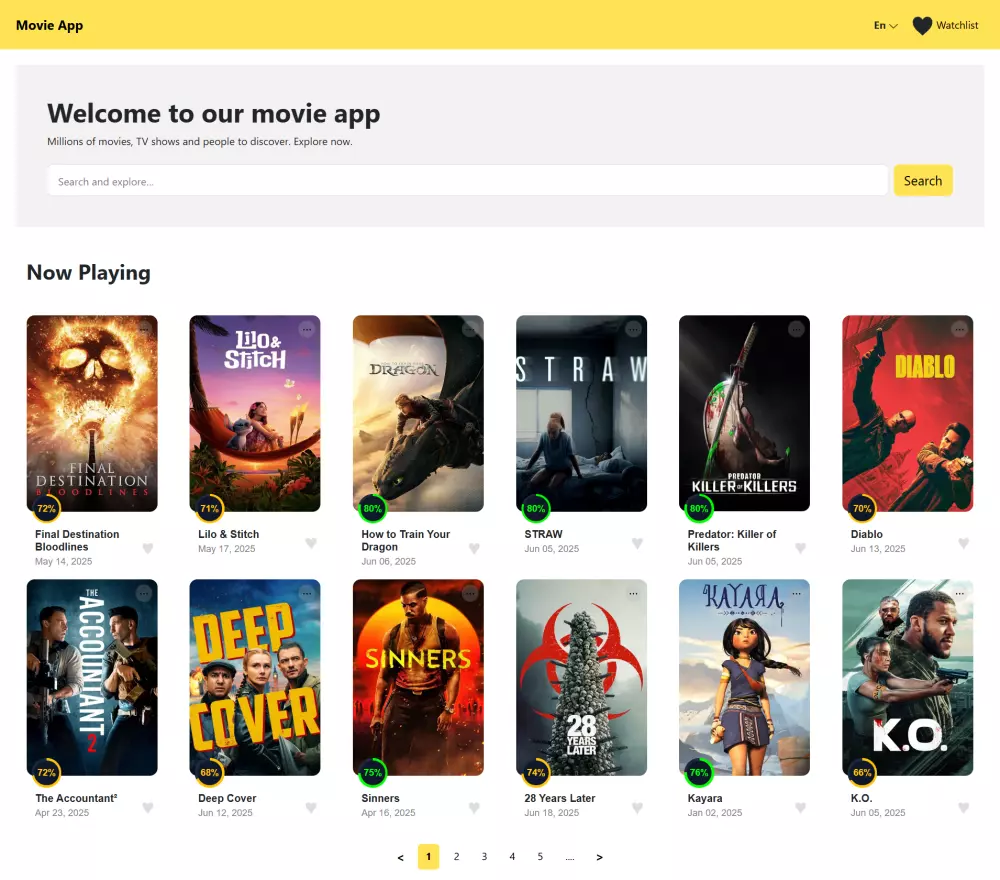The width and height of the screenshot is (1000, 880).
Task: Click the Movie App logo in the header
Action: (49, 25)
